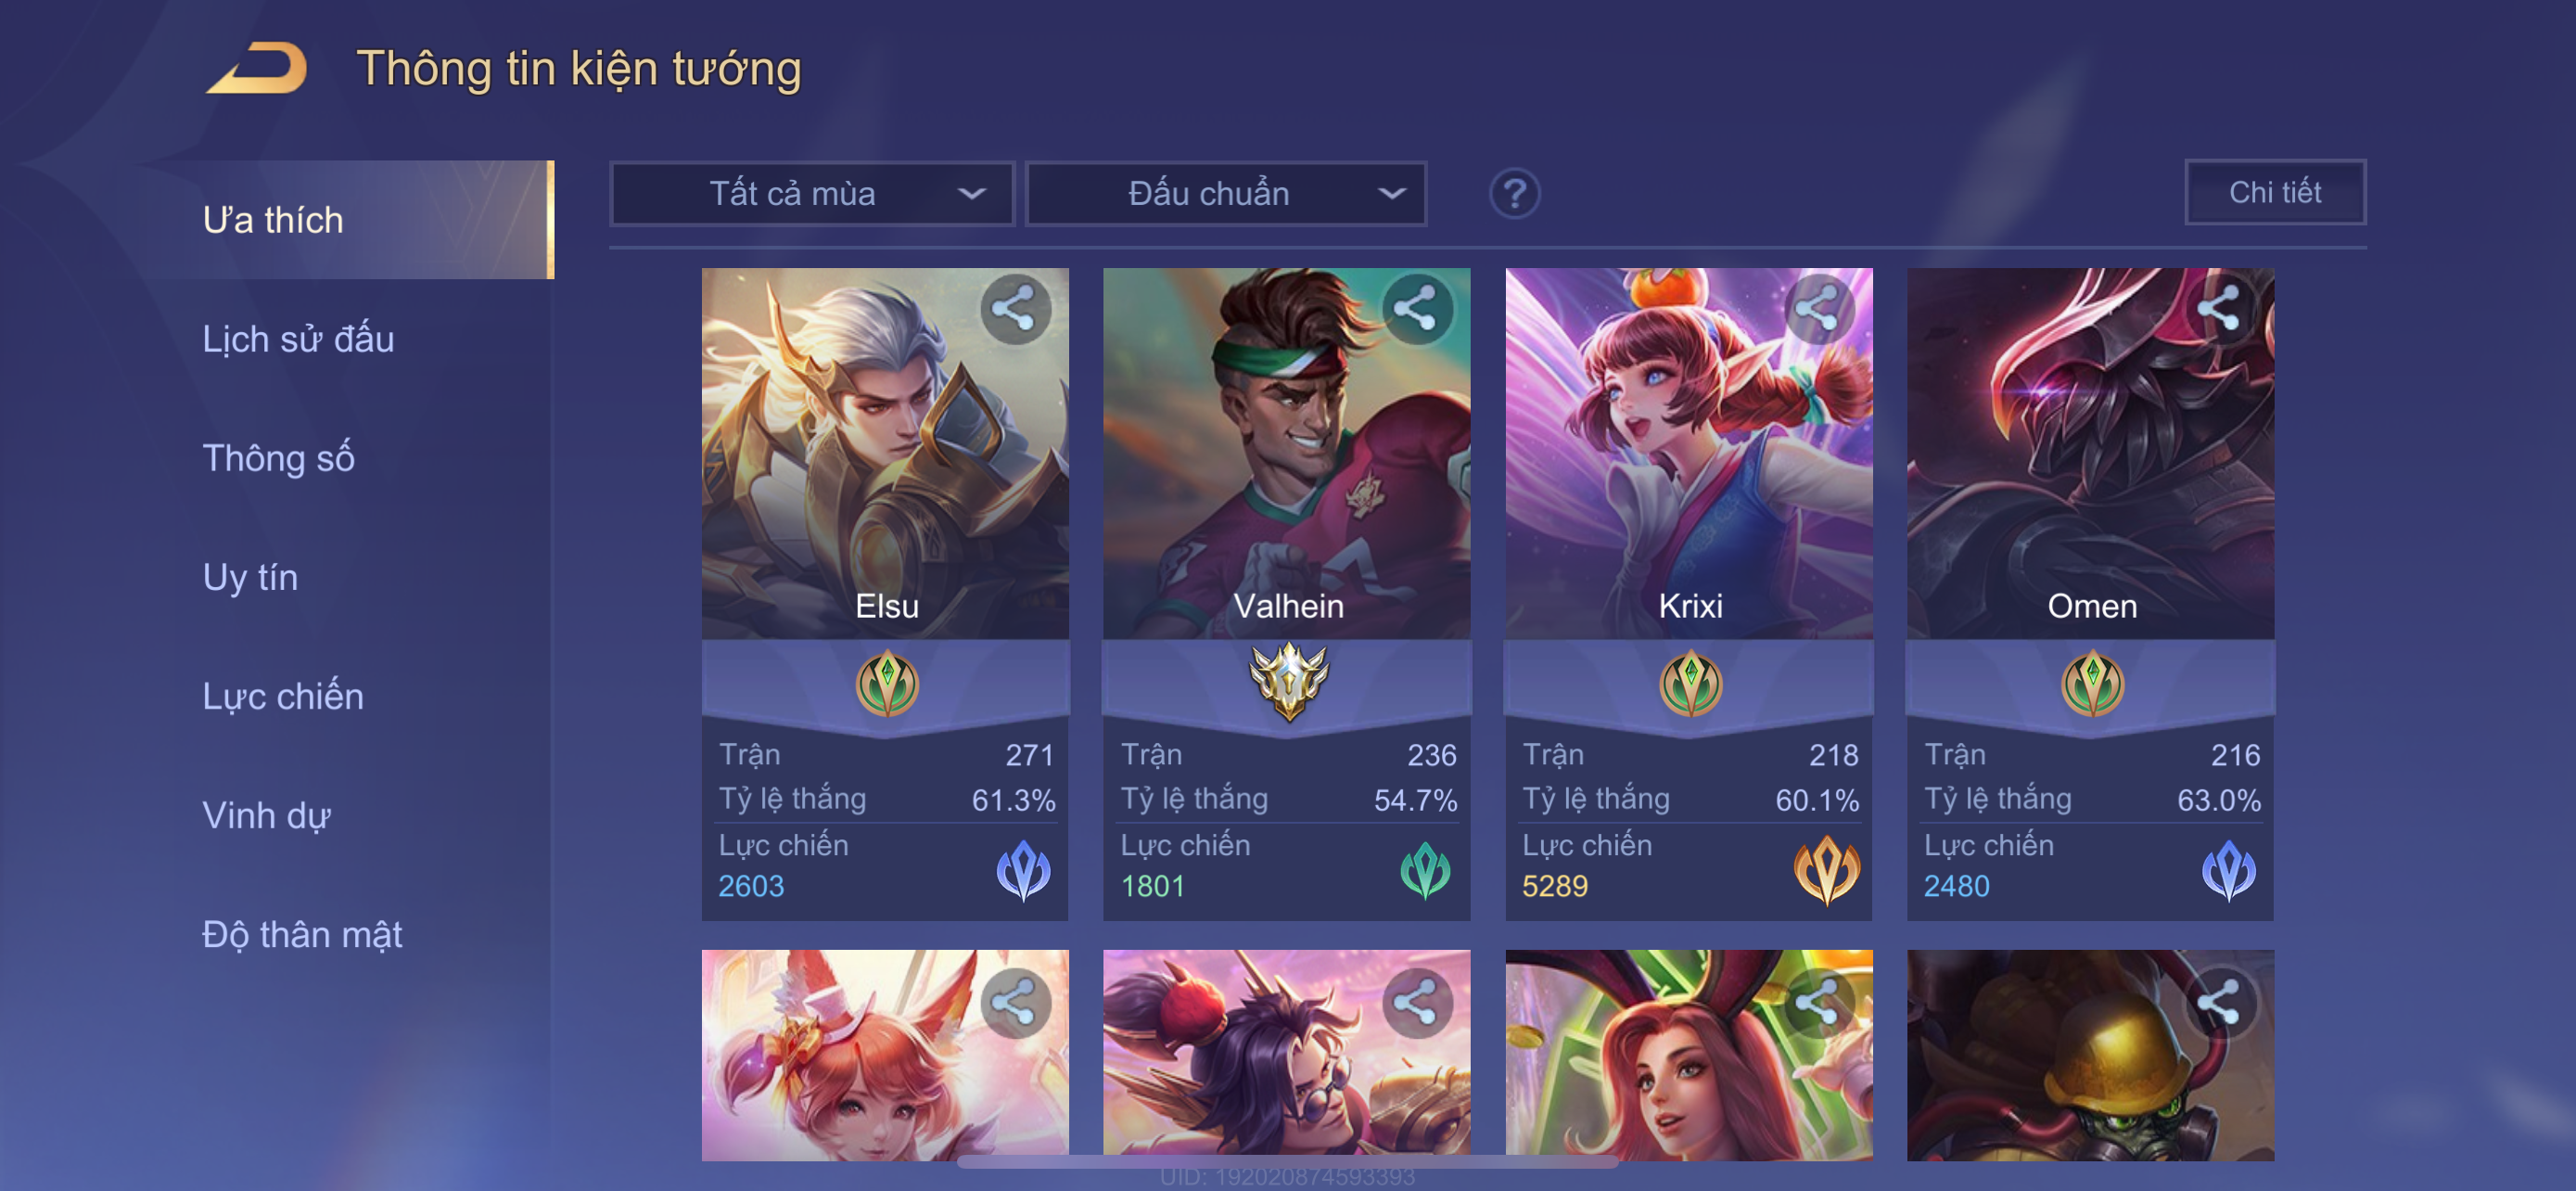Click Valhein's silver mastery badge

[x=1288, y=681]
